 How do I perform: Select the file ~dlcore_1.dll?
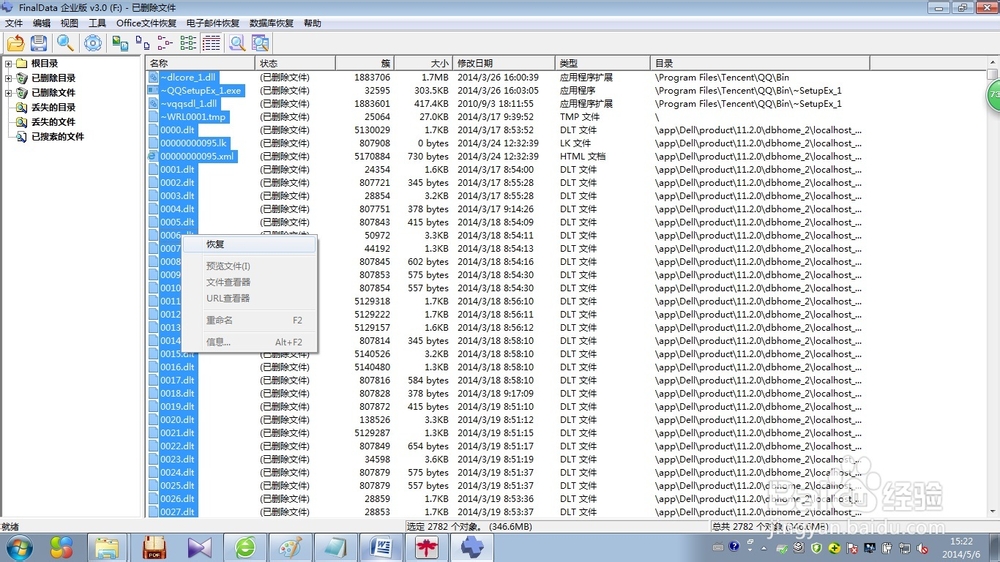coord(188,77)
